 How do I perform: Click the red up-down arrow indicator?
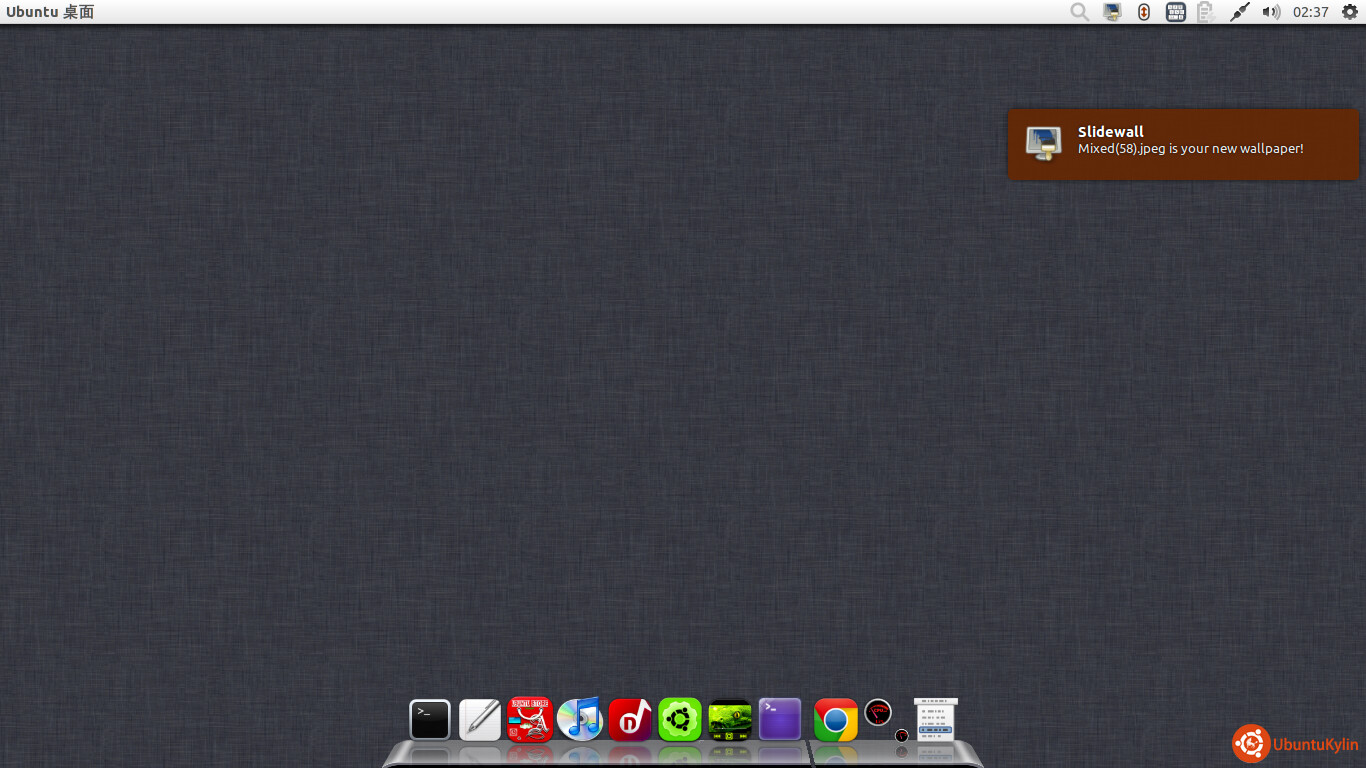(x=1144, y=12)
